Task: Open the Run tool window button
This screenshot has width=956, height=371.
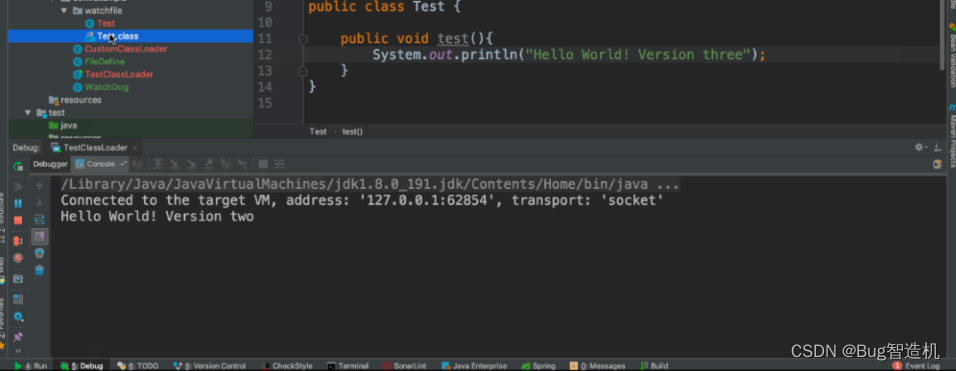Action: 30,366
